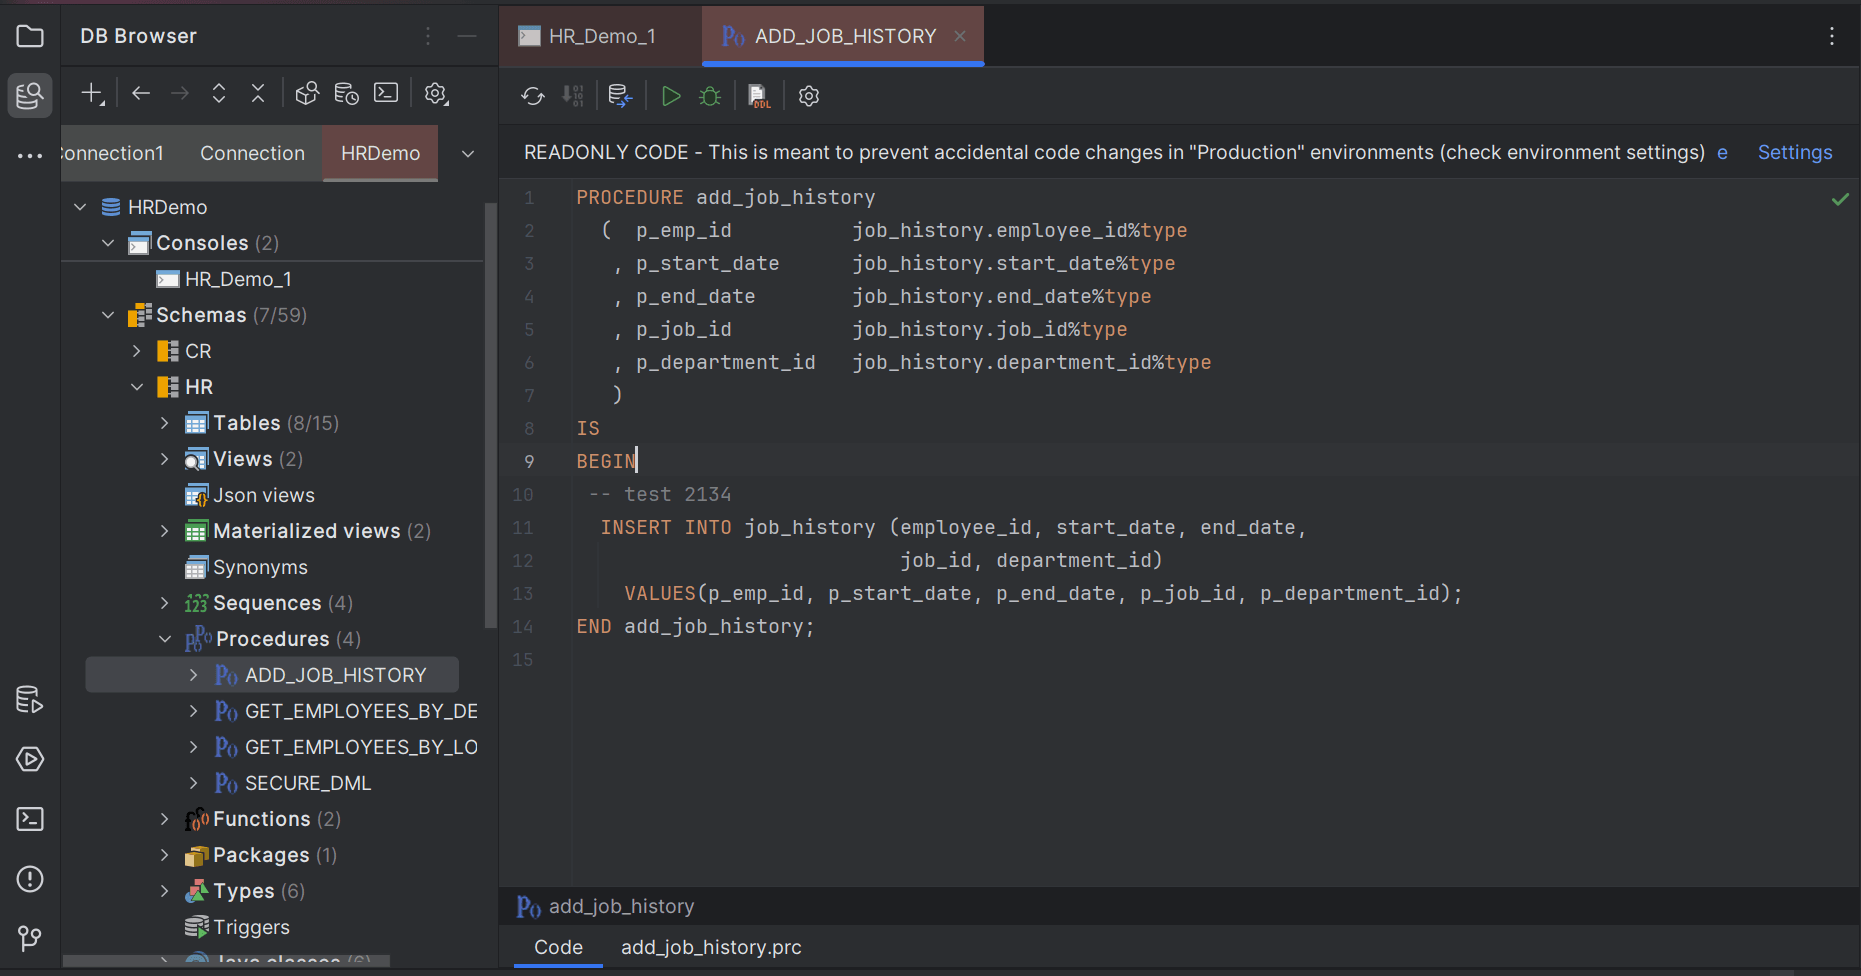Switch to the Connection1 tab

click(x=113, y=153)
